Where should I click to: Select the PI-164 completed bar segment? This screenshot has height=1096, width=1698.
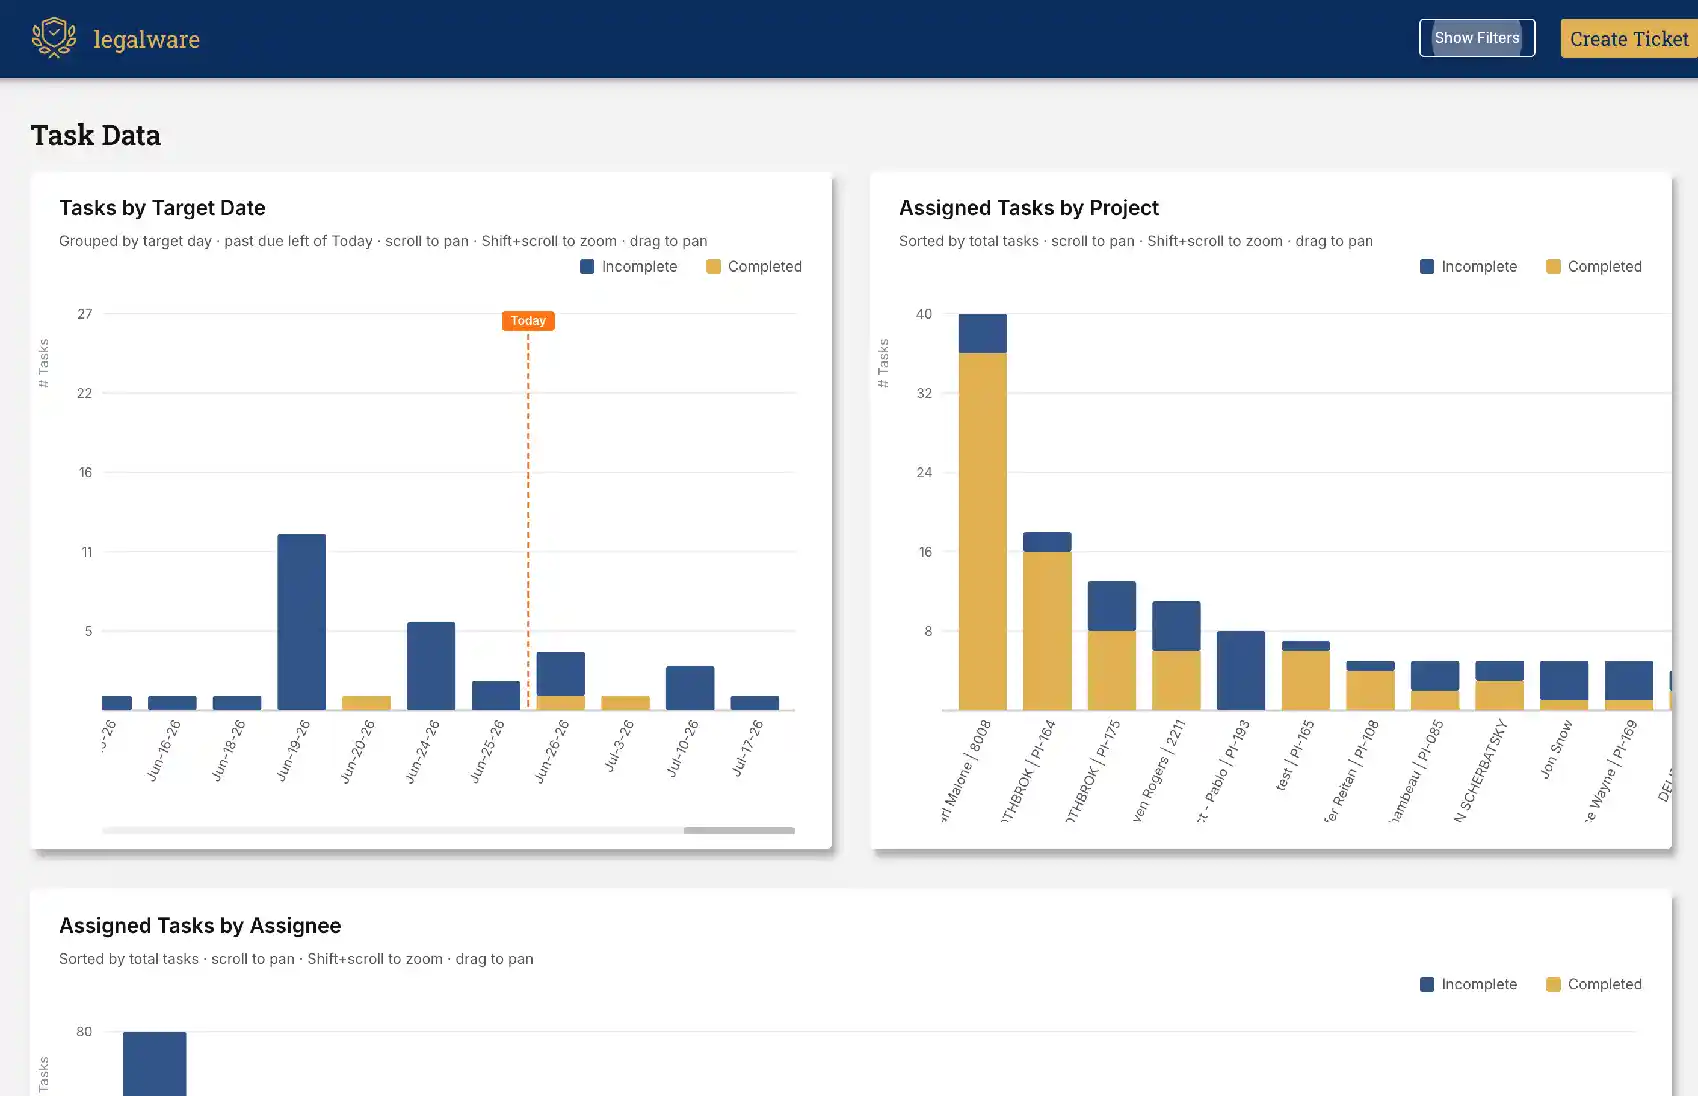[1047, 631]
